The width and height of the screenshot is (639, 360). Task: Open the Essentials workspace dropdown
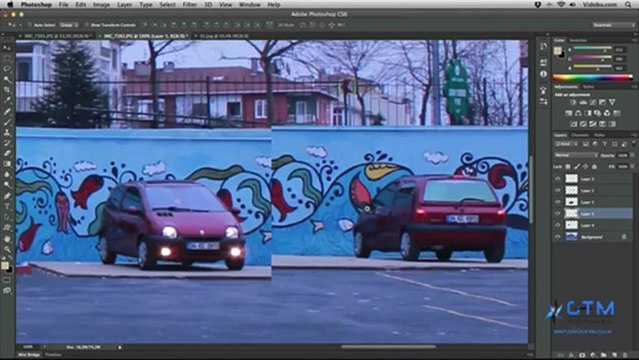pyautogui.click(x=613, y=25)
